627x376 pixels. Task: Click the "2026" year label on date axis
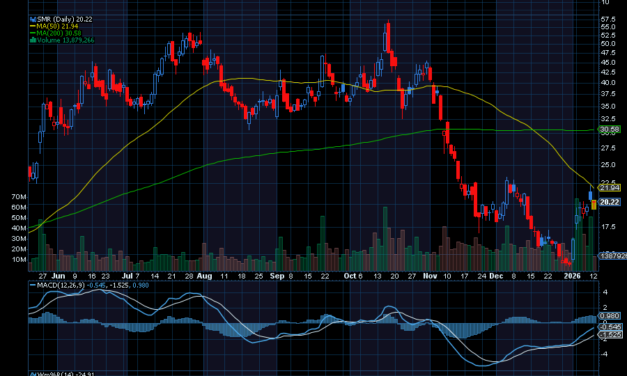coord(572,276)
